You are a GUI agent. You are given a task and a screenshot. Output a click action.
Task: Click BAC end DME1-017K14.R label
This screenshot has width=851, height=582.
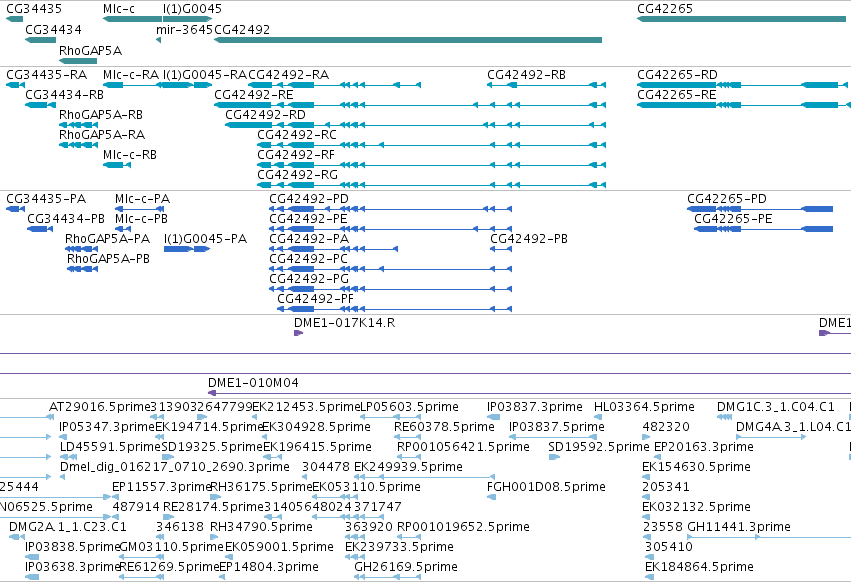[344, 323]
